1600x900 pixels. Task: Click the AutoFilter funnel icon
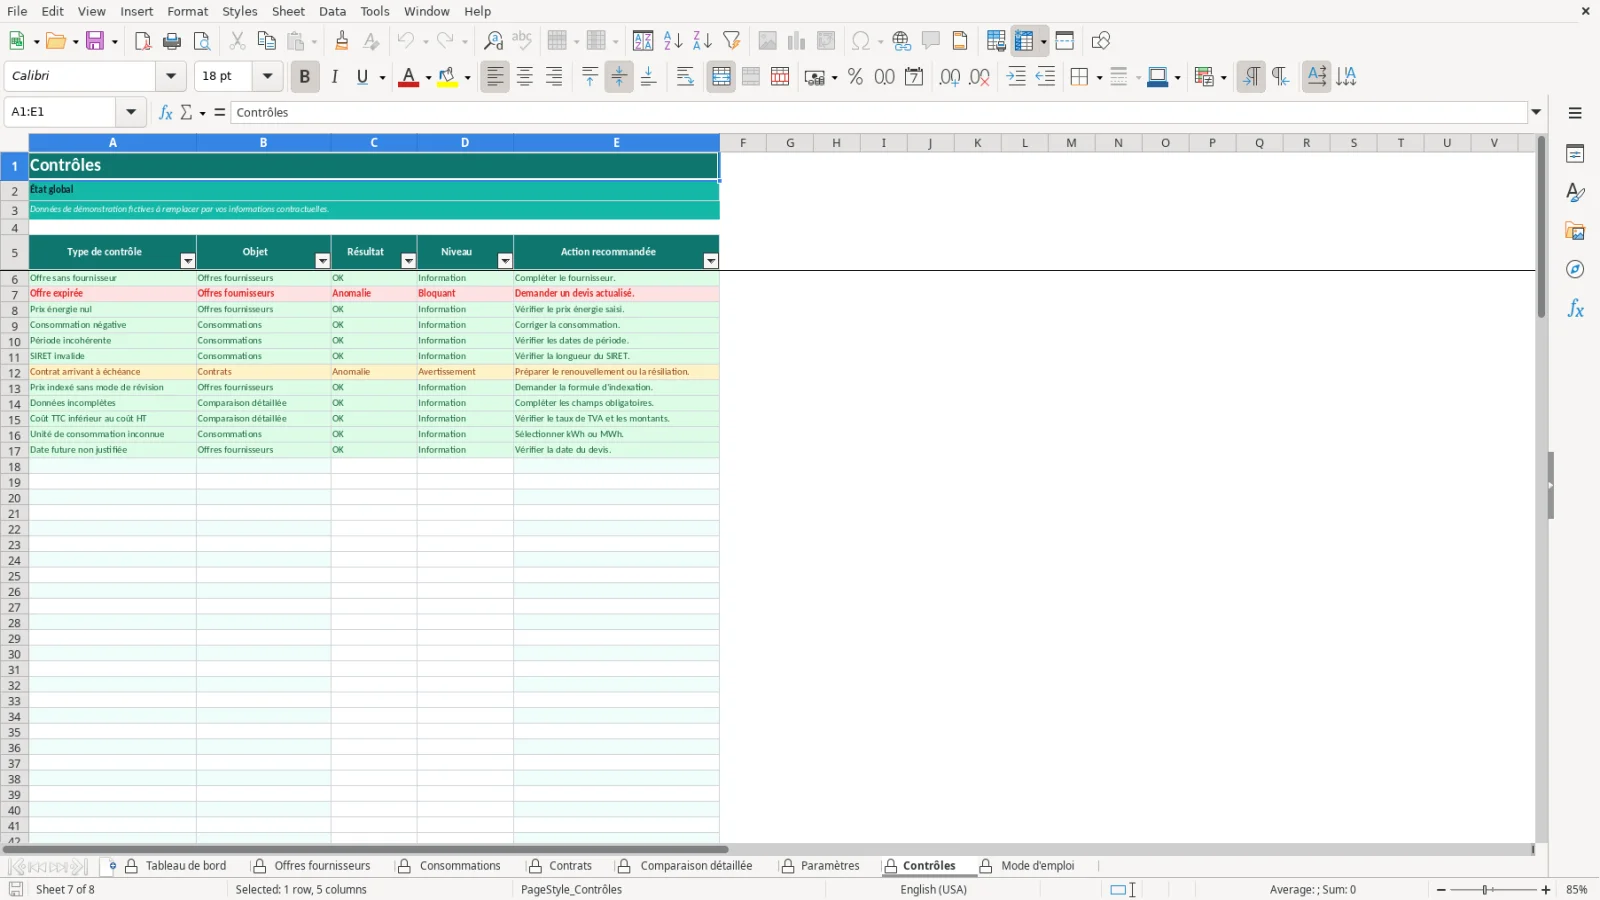coord(732,41)
